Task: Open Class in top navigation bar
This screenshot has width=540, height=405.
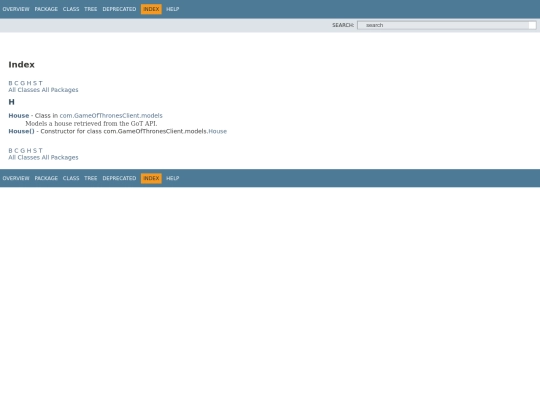Action: coord(71,9)
